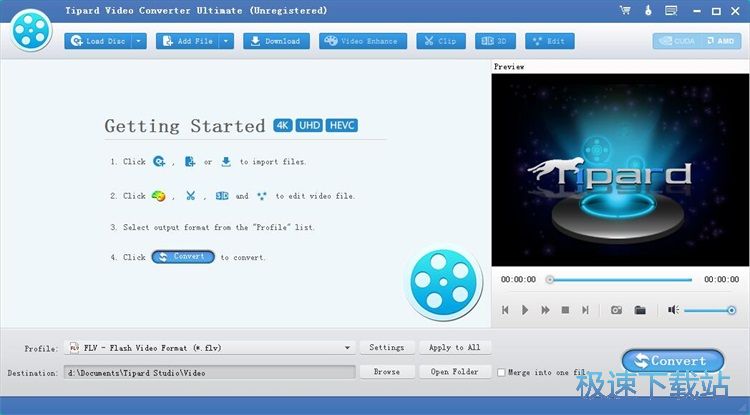Click the large film reel icon
Screen dimensions: 750x415
point(443,282)
